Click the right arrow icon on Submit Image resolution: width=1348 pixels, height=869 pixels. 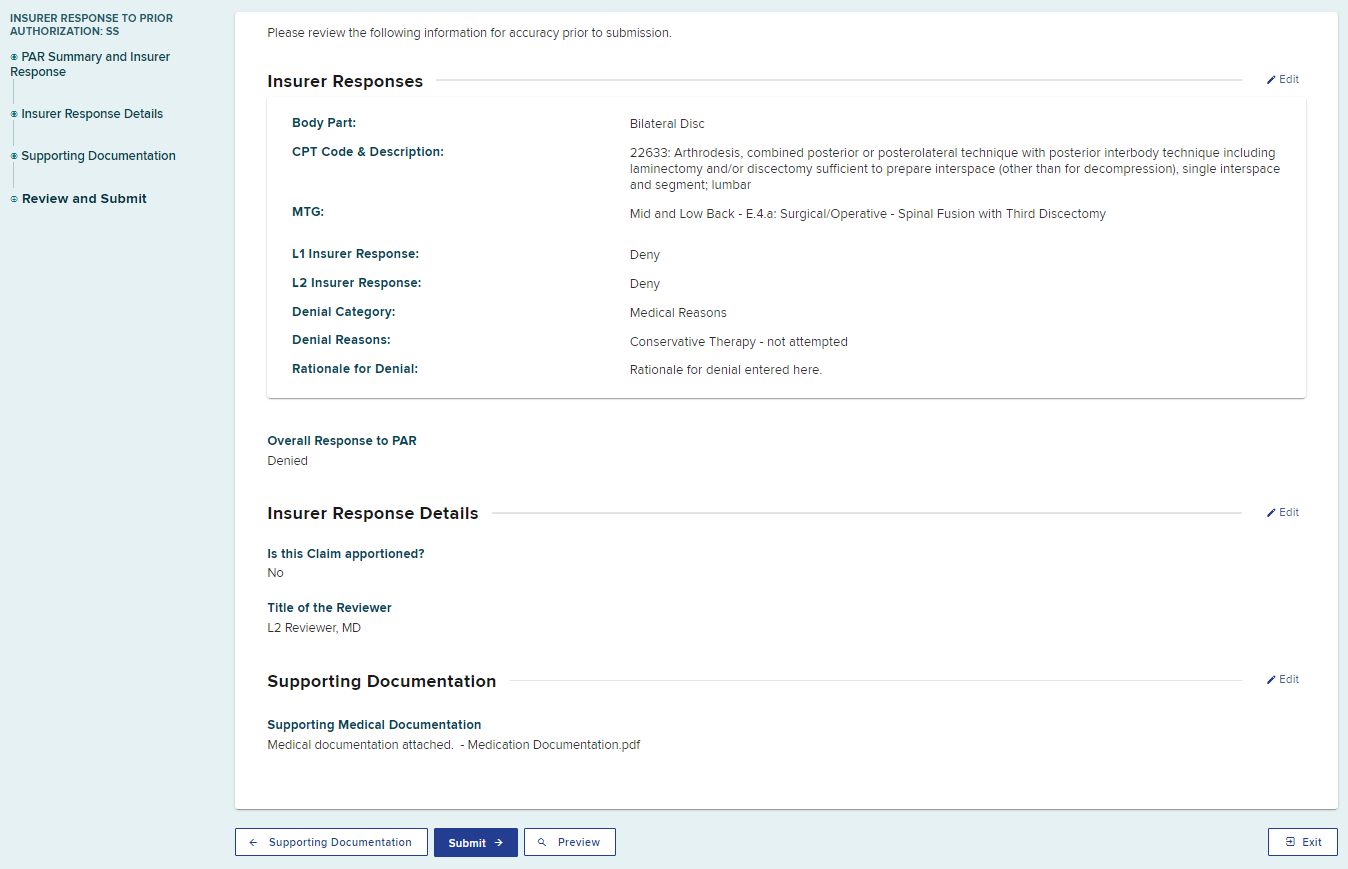click(499, 843)
